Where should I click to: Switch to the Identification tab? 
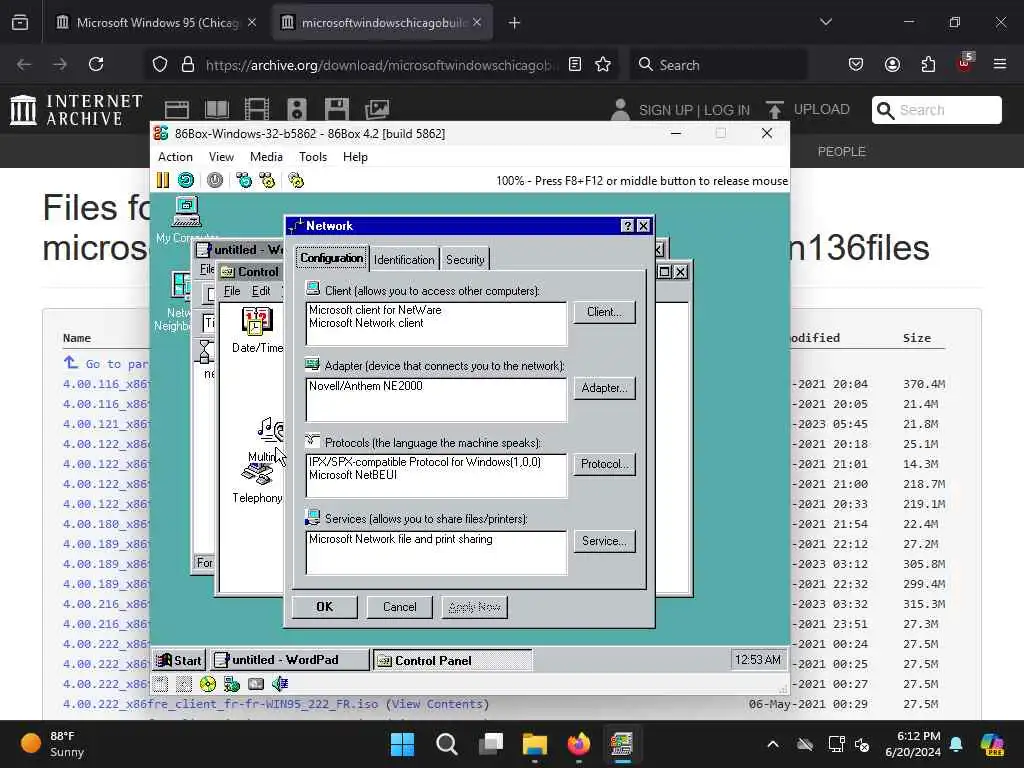pos(404,260)
